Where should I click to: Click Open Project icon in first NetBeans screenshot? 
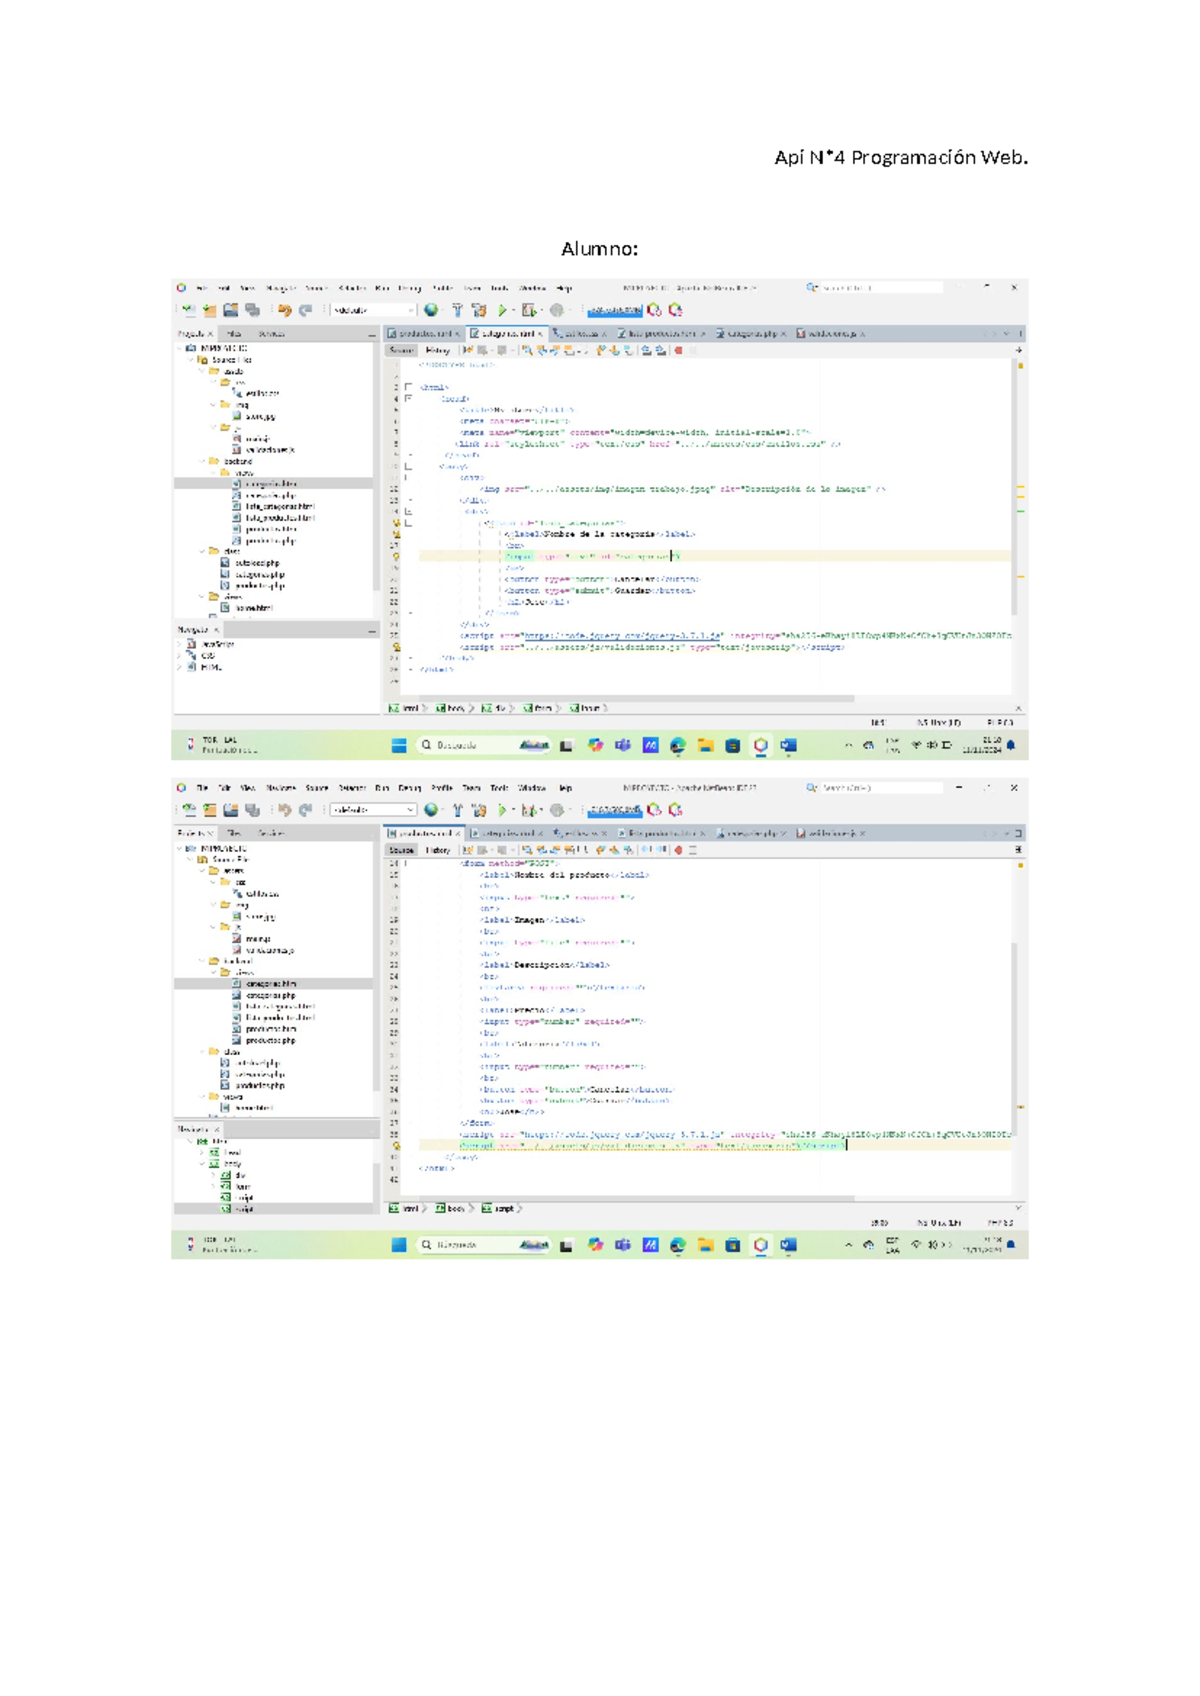point(230,310)
